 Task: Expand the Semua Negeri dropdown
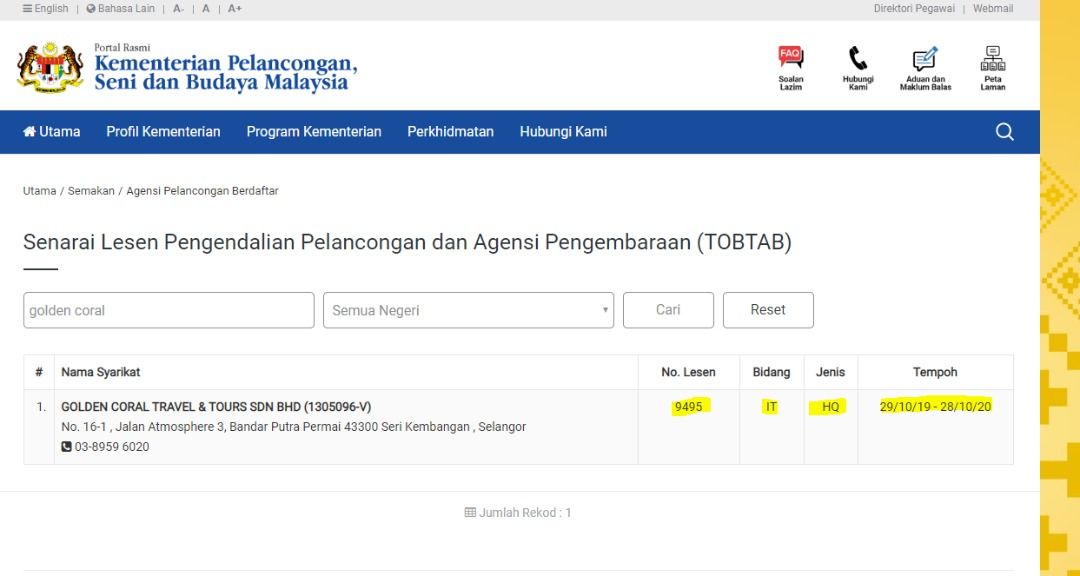point(468,310)
